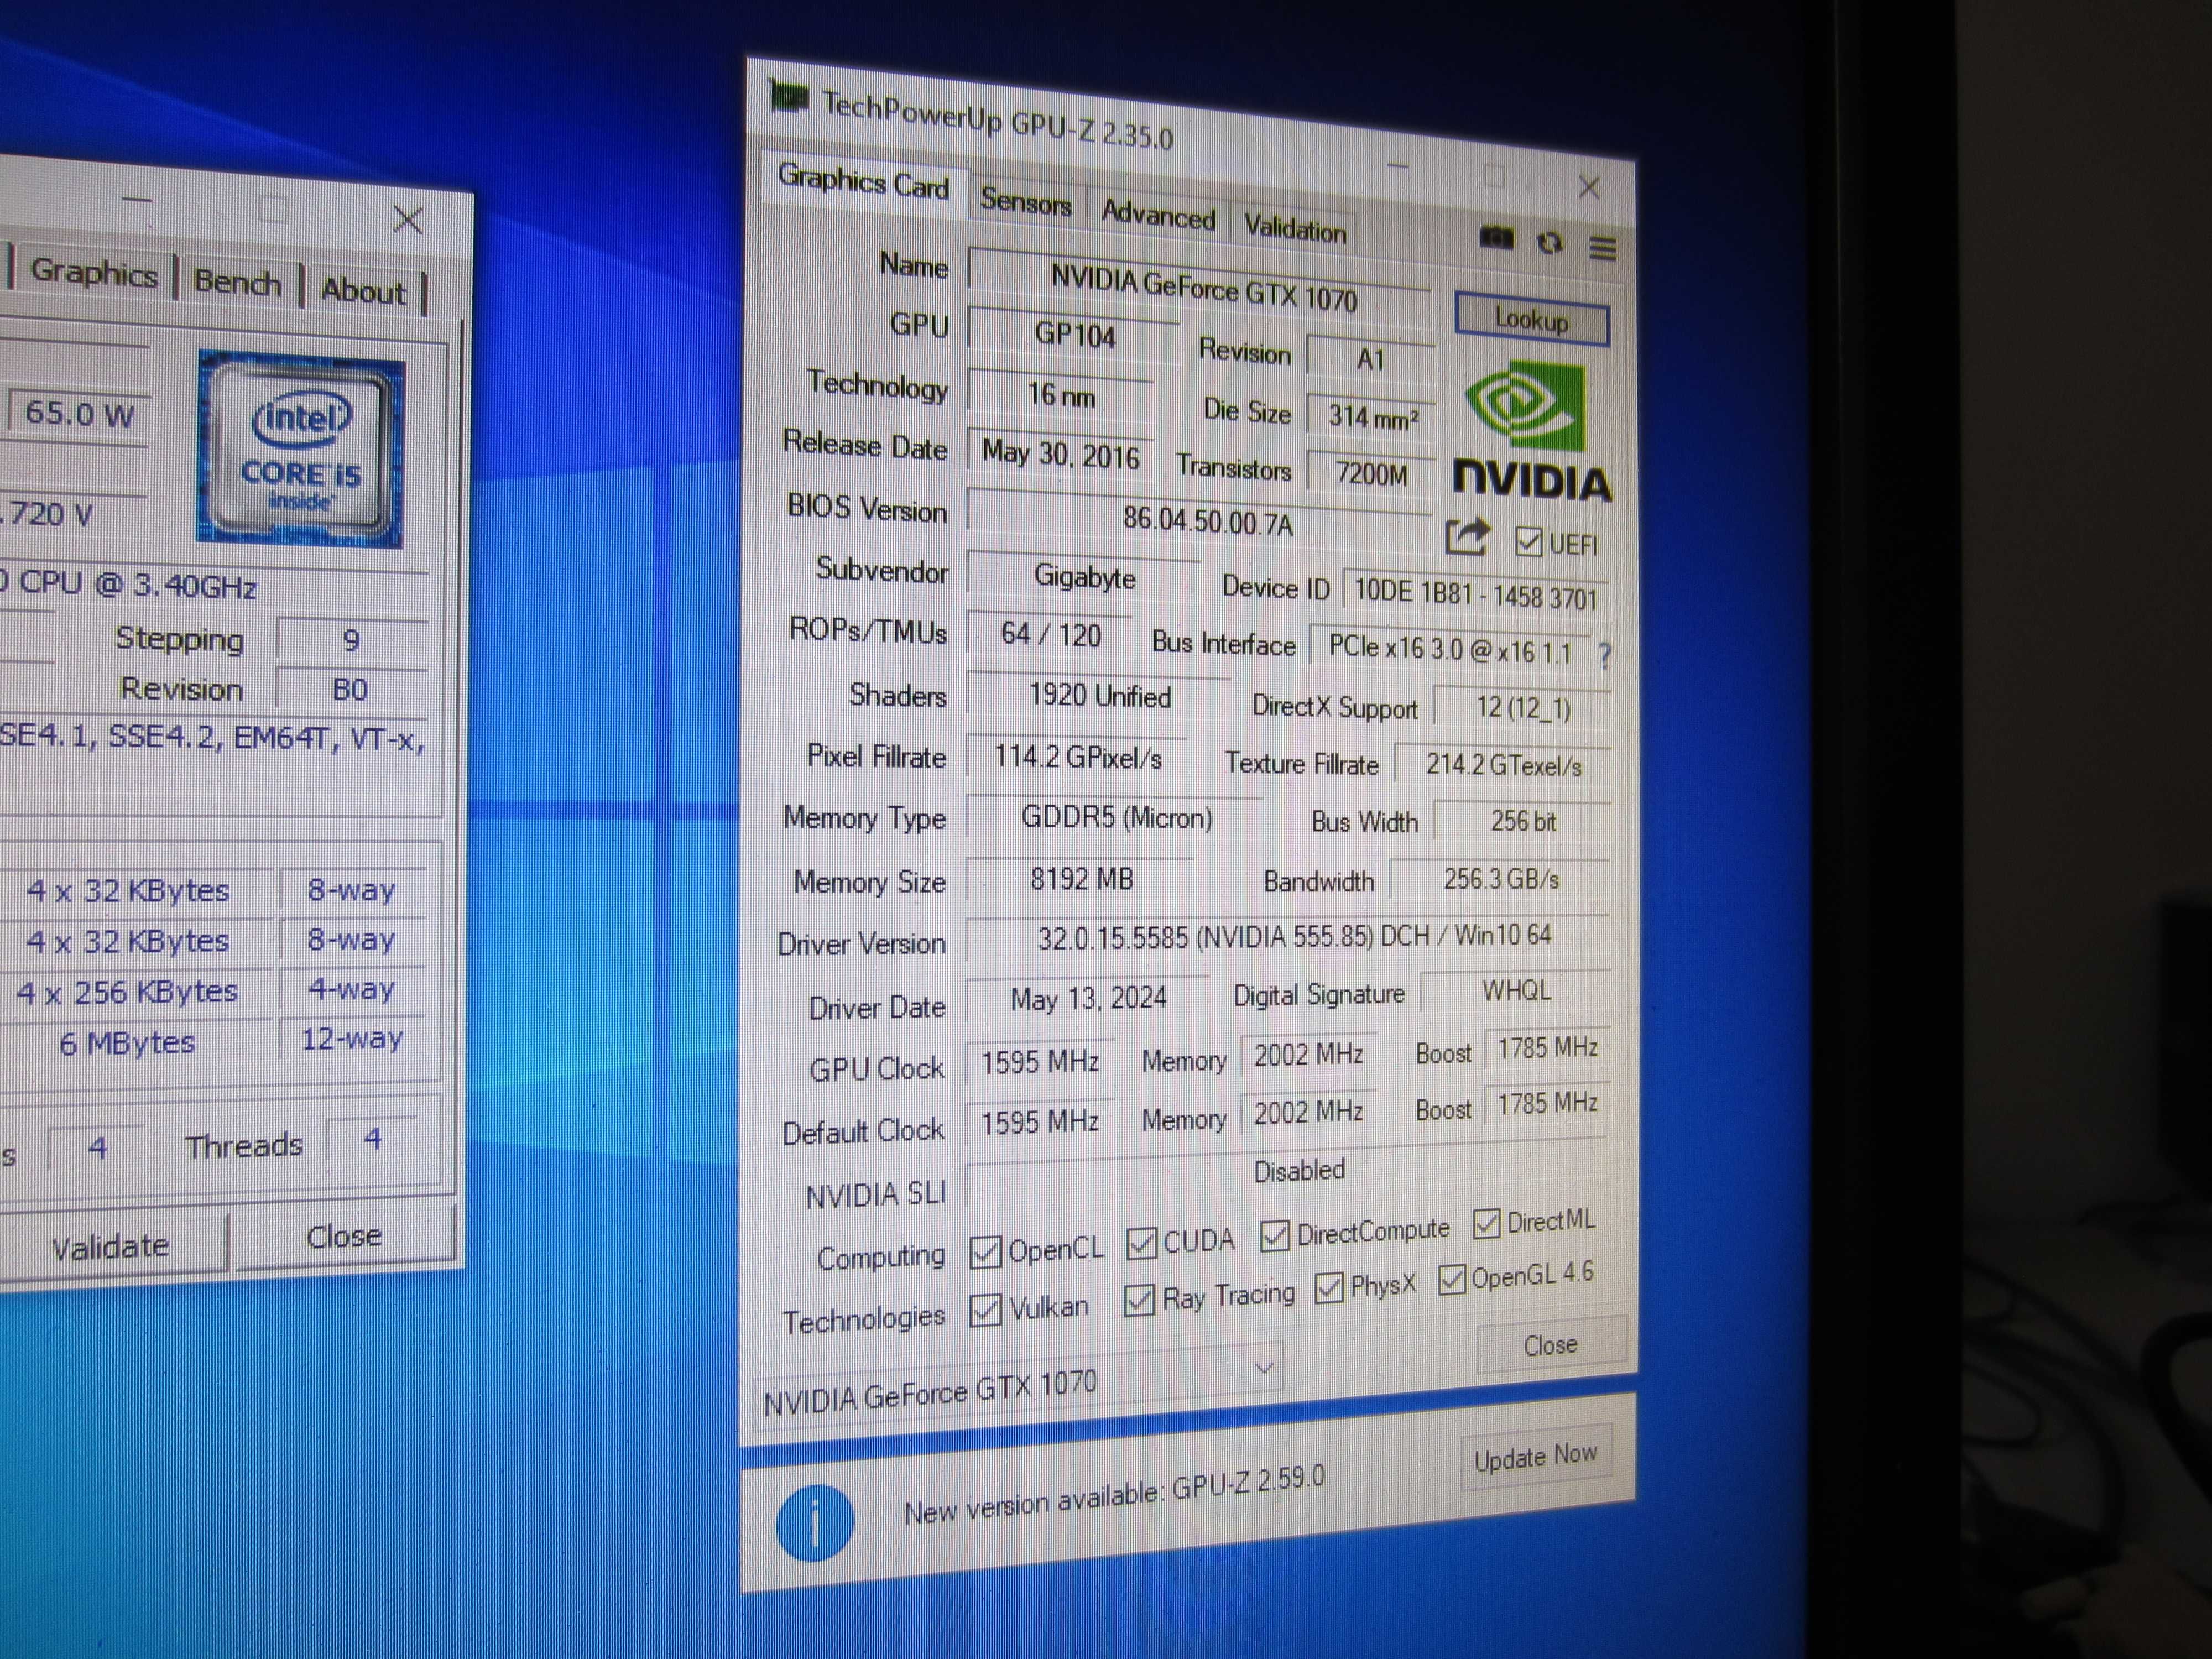
Task: Click the Bus Width value 256 bit
Action: tap(1522, 822)
